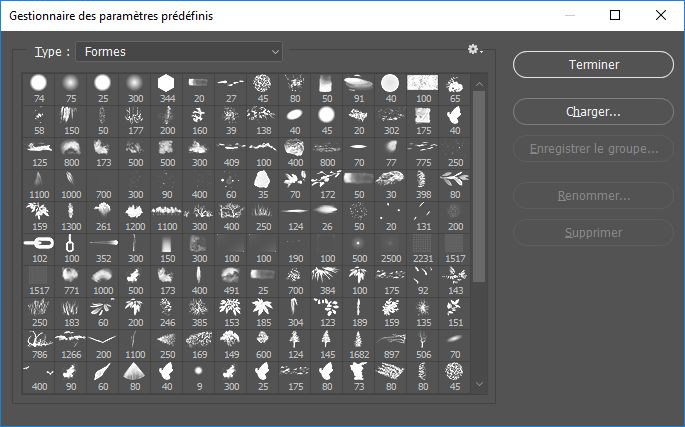Select the chain link brush labeled 102
This screenshot has width=685, height=427.
[39, 244]
